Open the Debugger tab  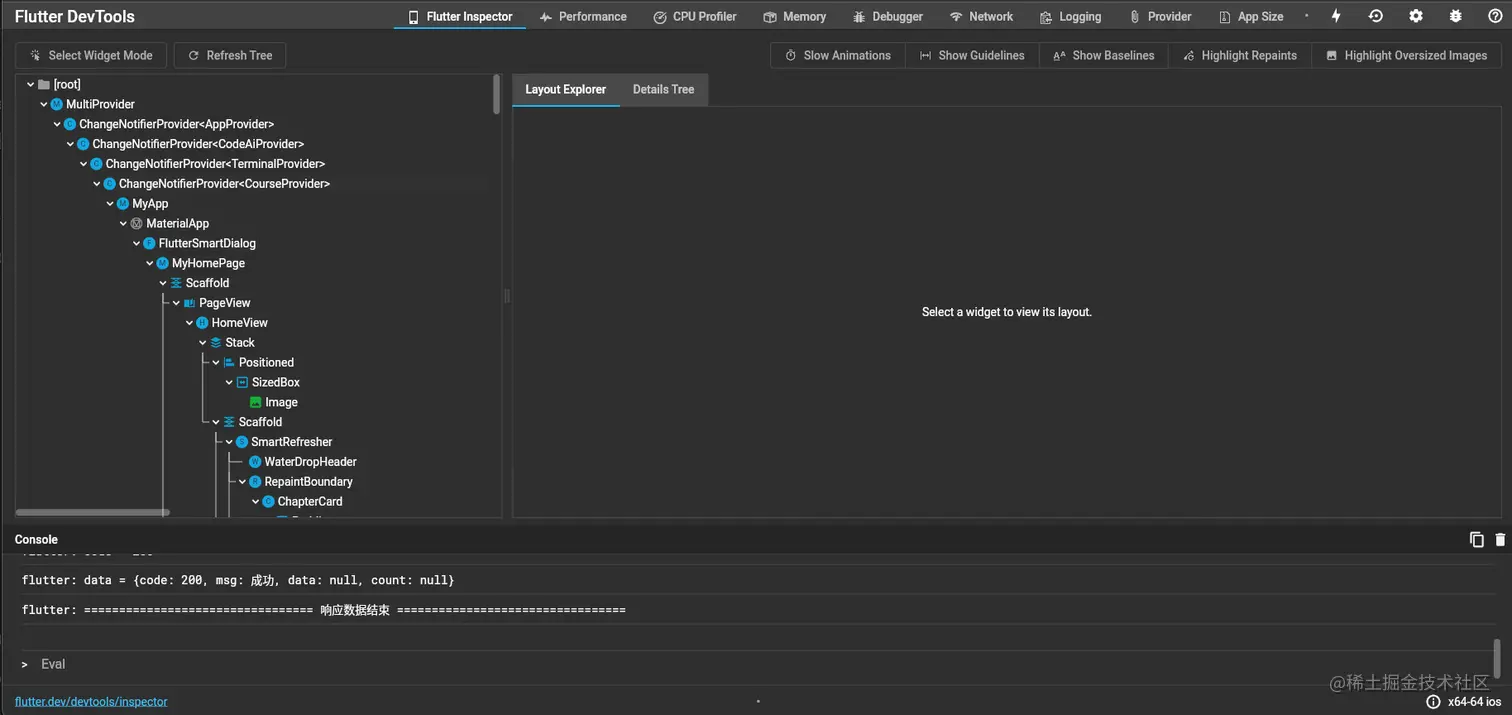[x=888, y=16]
